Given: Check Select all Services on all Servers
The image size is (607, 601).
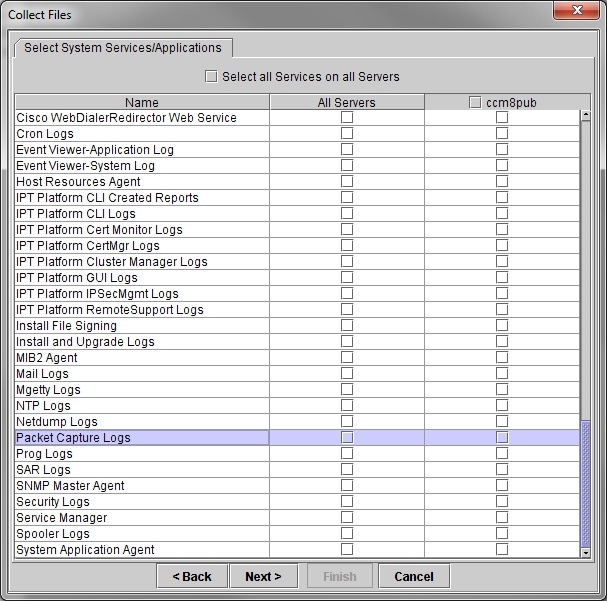Looking at the screenshot, I should (211, 76).
